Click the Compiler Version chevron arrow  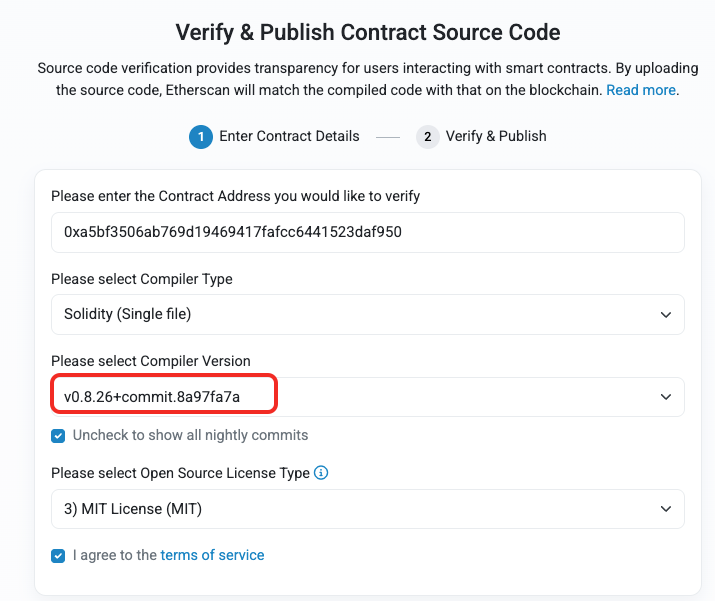click(666, 397)
